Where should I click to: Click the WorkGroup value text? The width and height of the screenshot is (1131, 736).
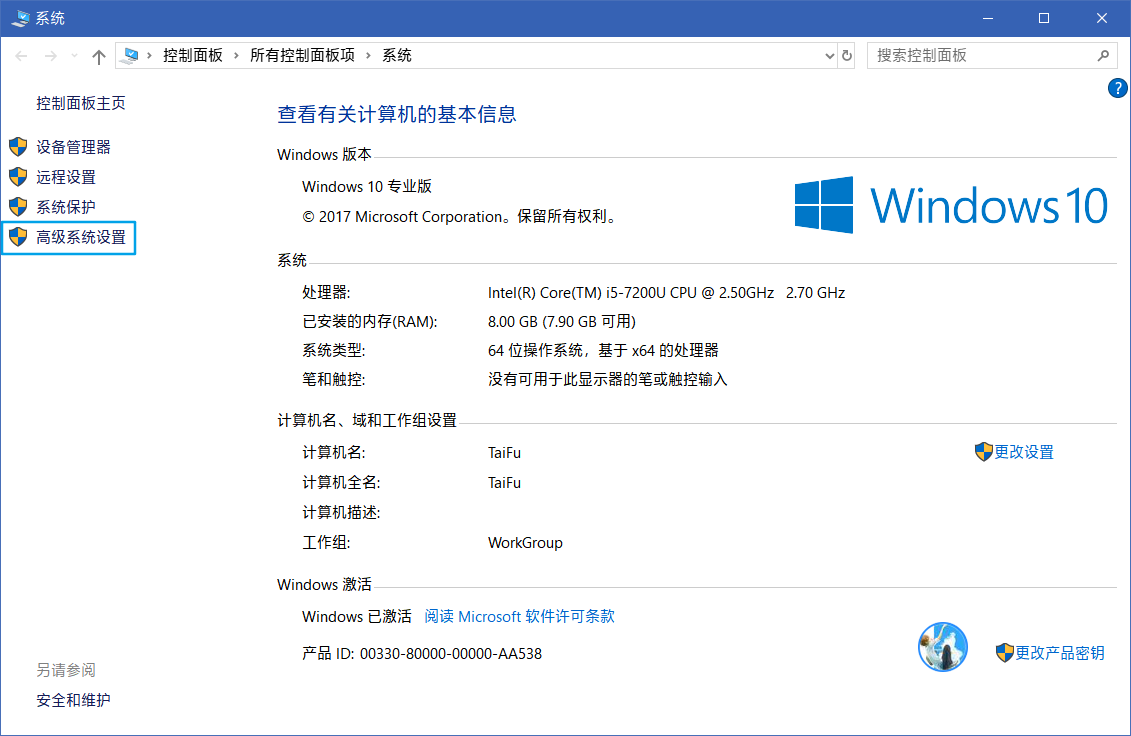coord(525,543)
